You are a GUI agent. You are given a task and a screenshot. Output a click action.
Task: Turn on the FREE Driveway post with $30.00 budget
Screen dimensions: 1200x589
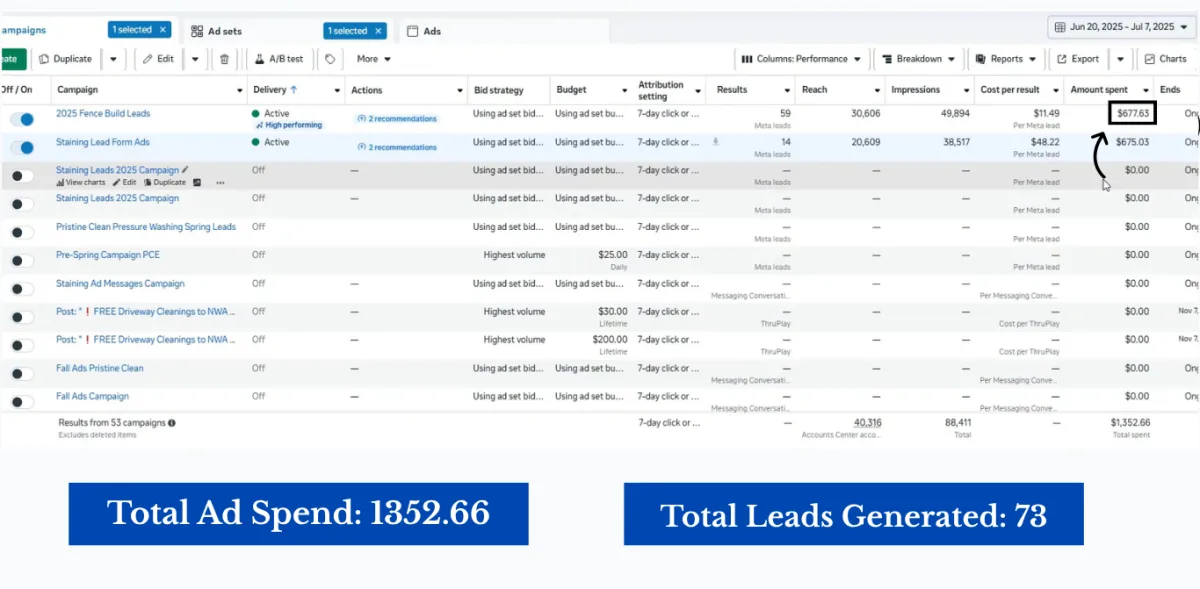21,317
